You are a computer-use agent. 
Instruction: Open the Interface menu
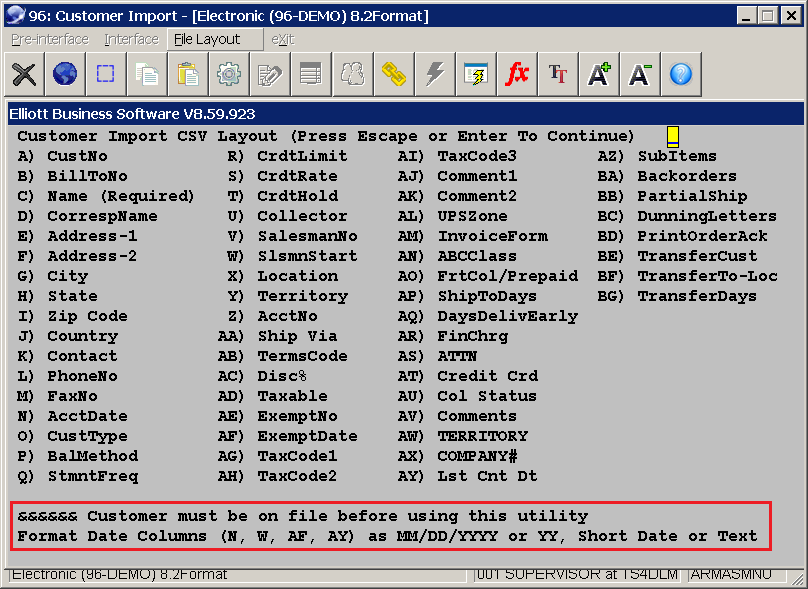[131, 39]
